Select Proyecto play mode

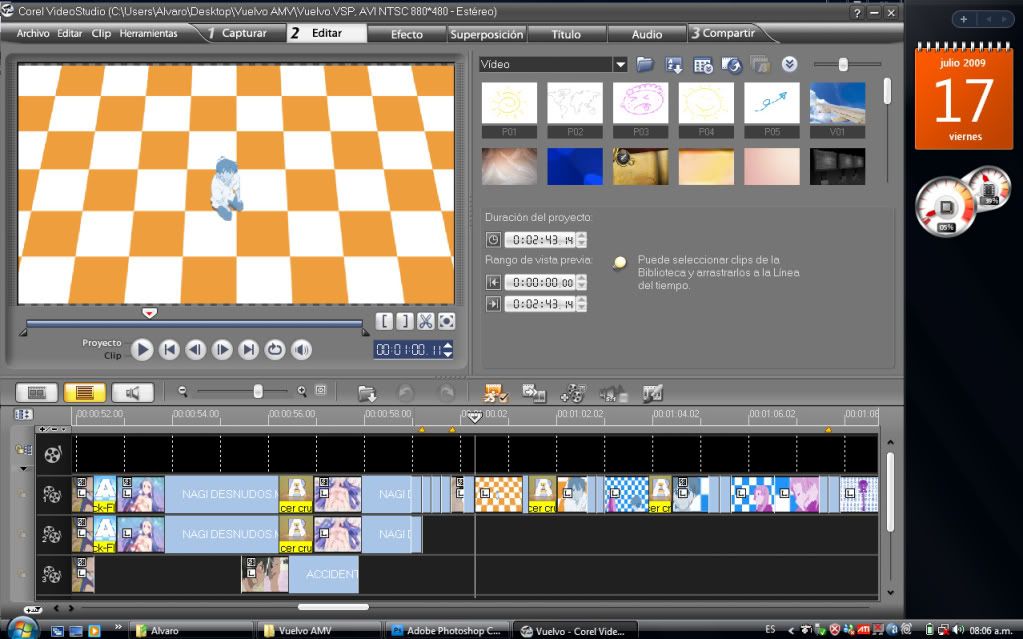tap(101, 343)
